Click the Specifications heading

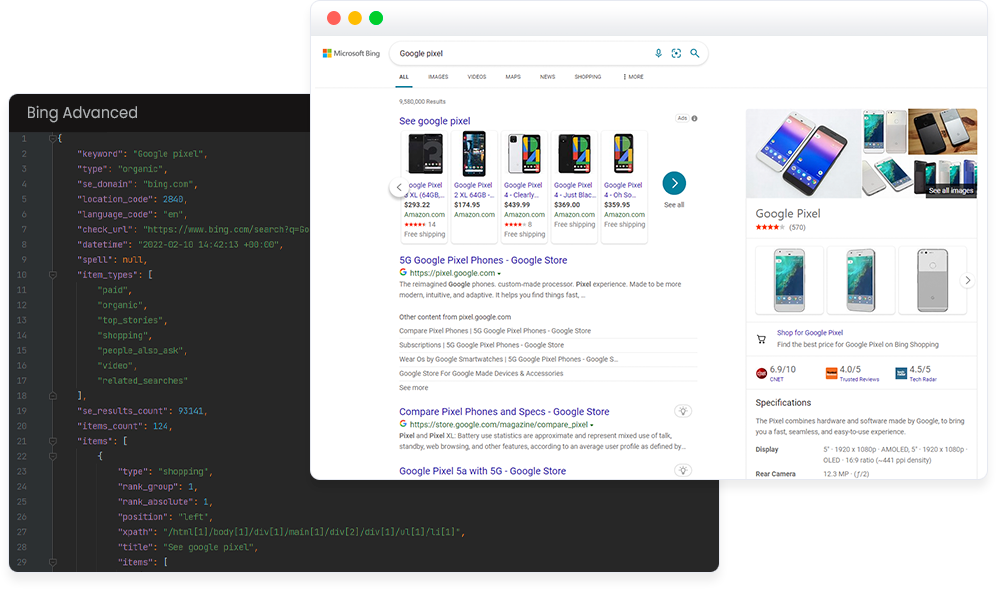pos(783,403)
